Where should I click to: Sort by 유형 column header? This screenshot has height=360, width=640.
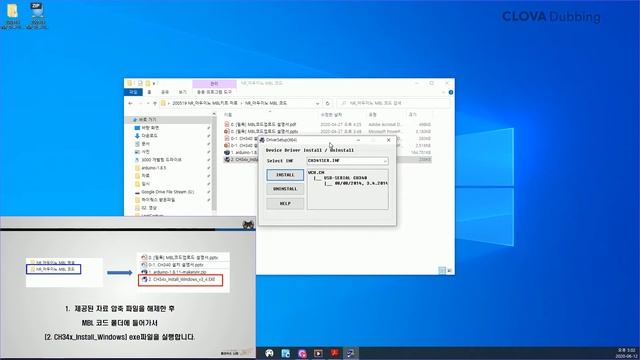click(372, 115)
